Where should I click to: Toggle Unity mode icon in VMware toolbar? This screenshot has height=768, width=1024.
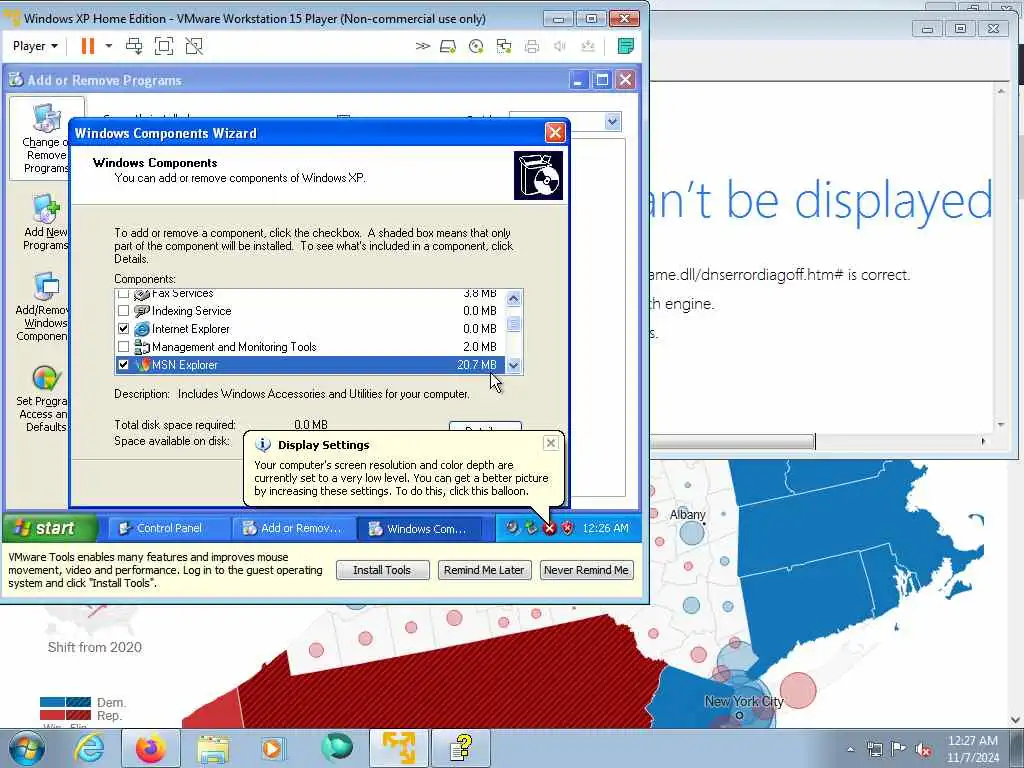(x=194, y=46)
